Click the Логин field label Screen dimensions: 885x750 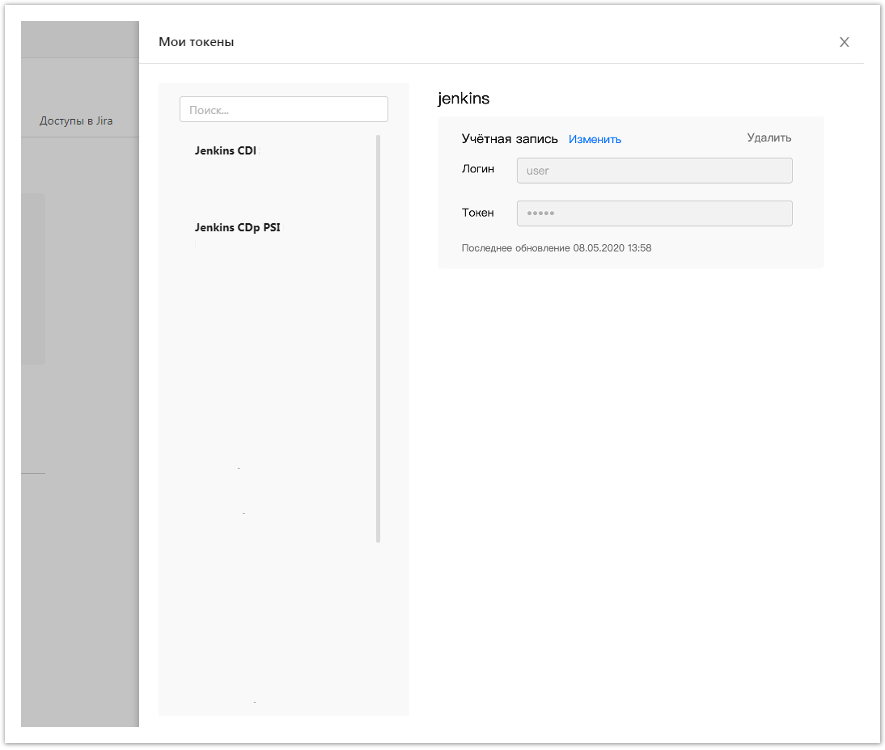(x=477, y=169)
